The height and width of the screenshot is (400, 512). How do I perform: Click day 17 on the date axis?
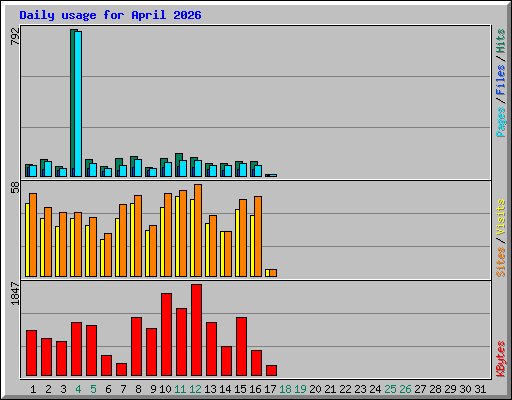[270, 389]
